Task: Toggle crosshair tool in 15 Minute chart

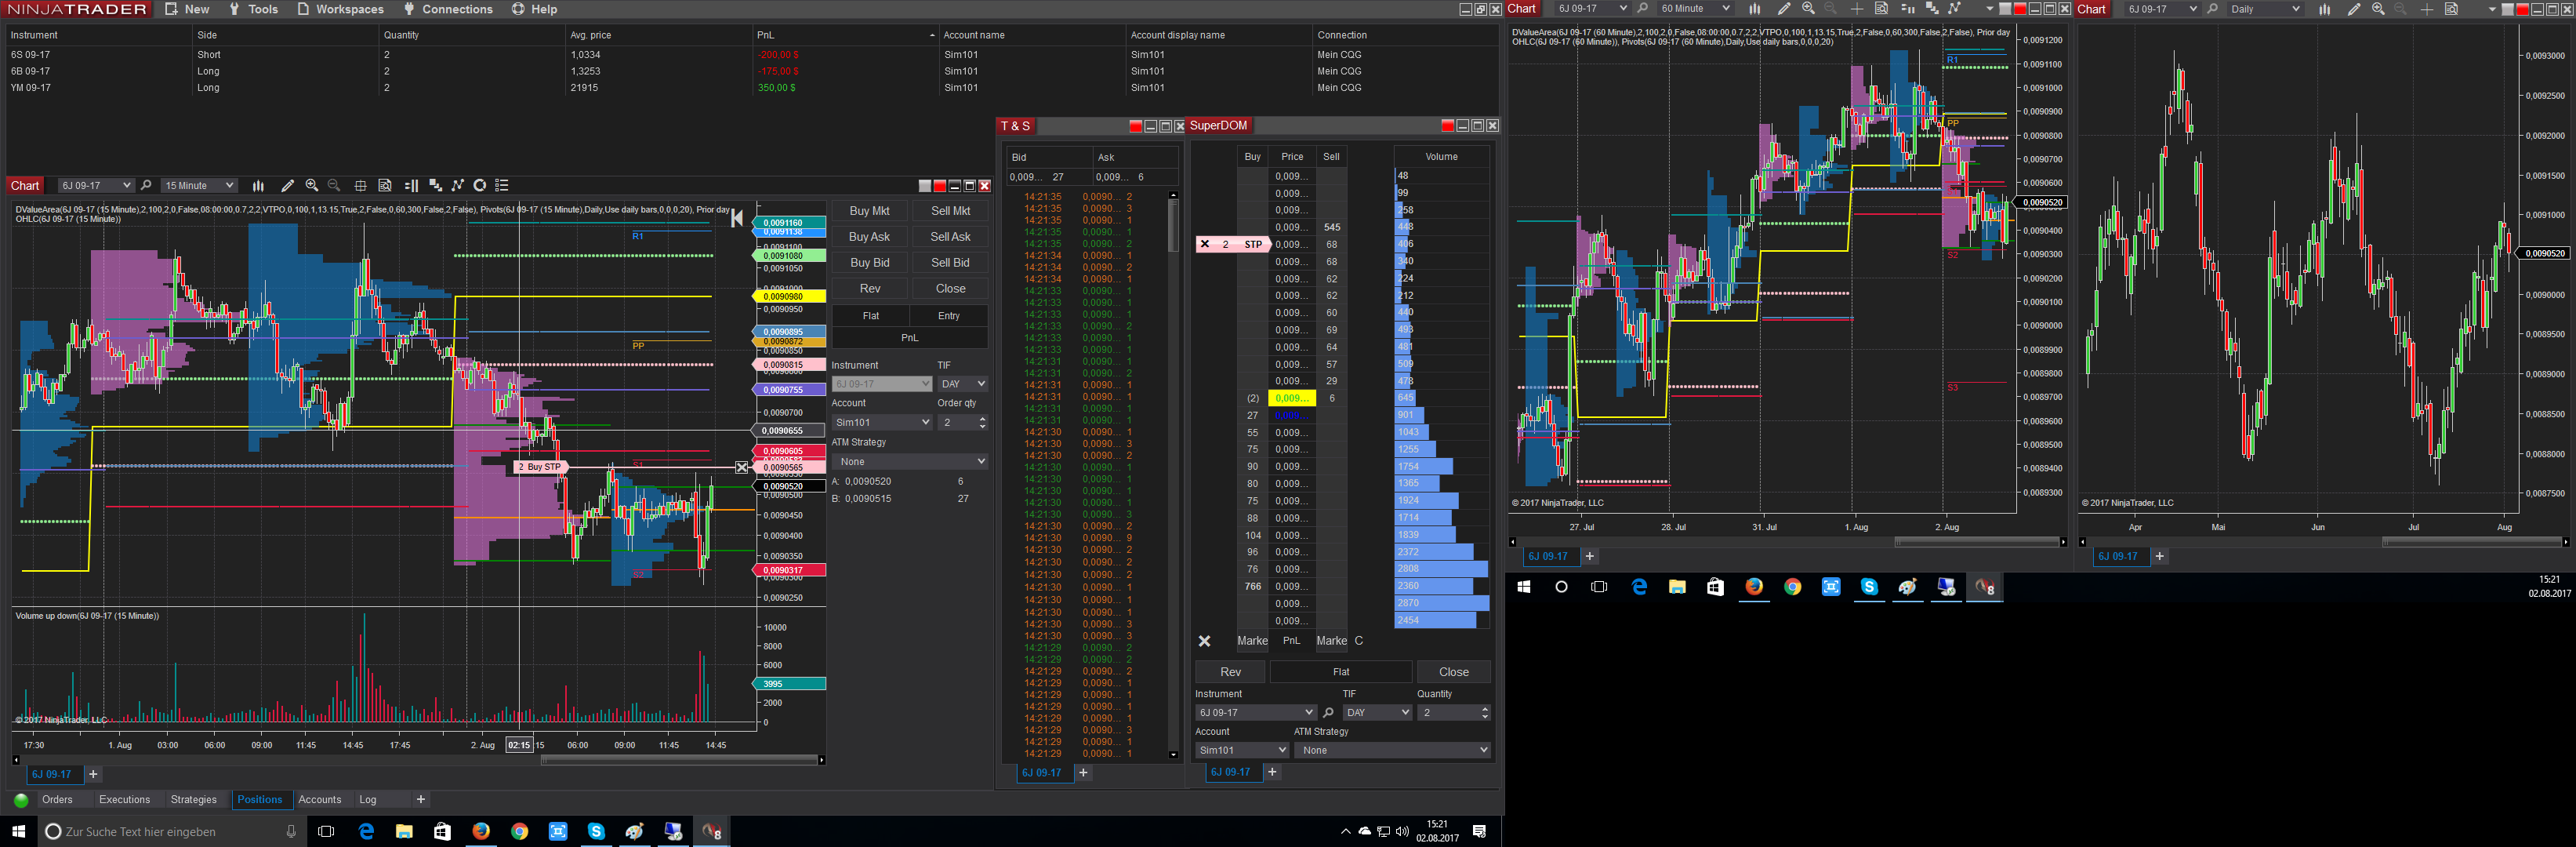Action: (360, 186)
